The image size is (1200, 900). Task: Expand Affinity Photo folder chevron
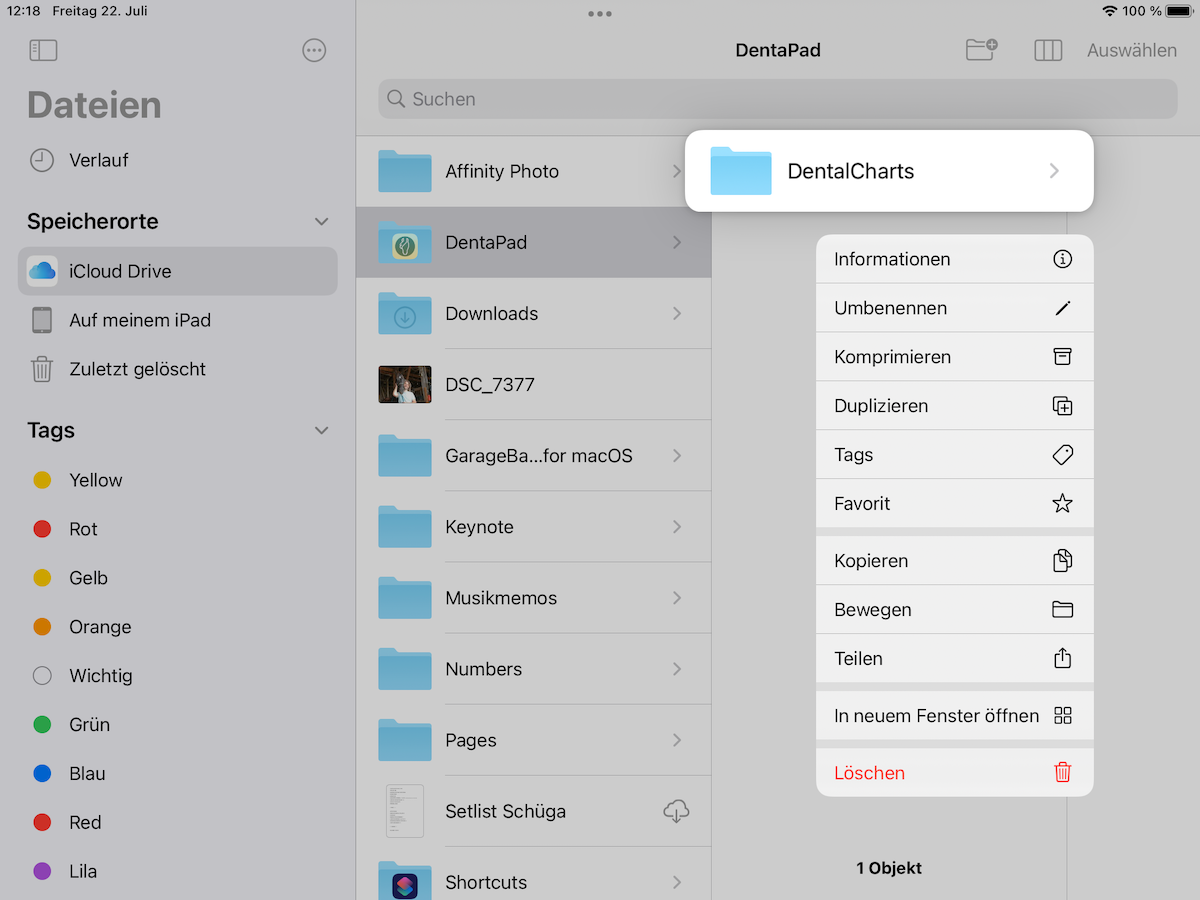677,172
